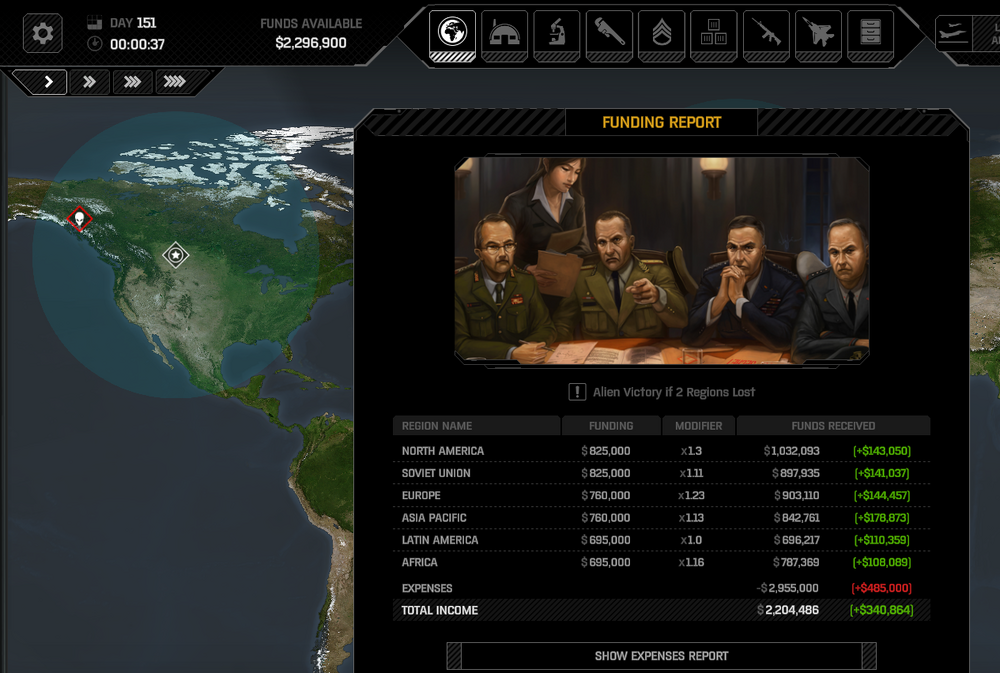The width and height of the screenshot is (1000, 673).
Task: Click the Alien Victory if 2 Regions Lost notice
Action: pyautogui.click(x=674, y=392)
